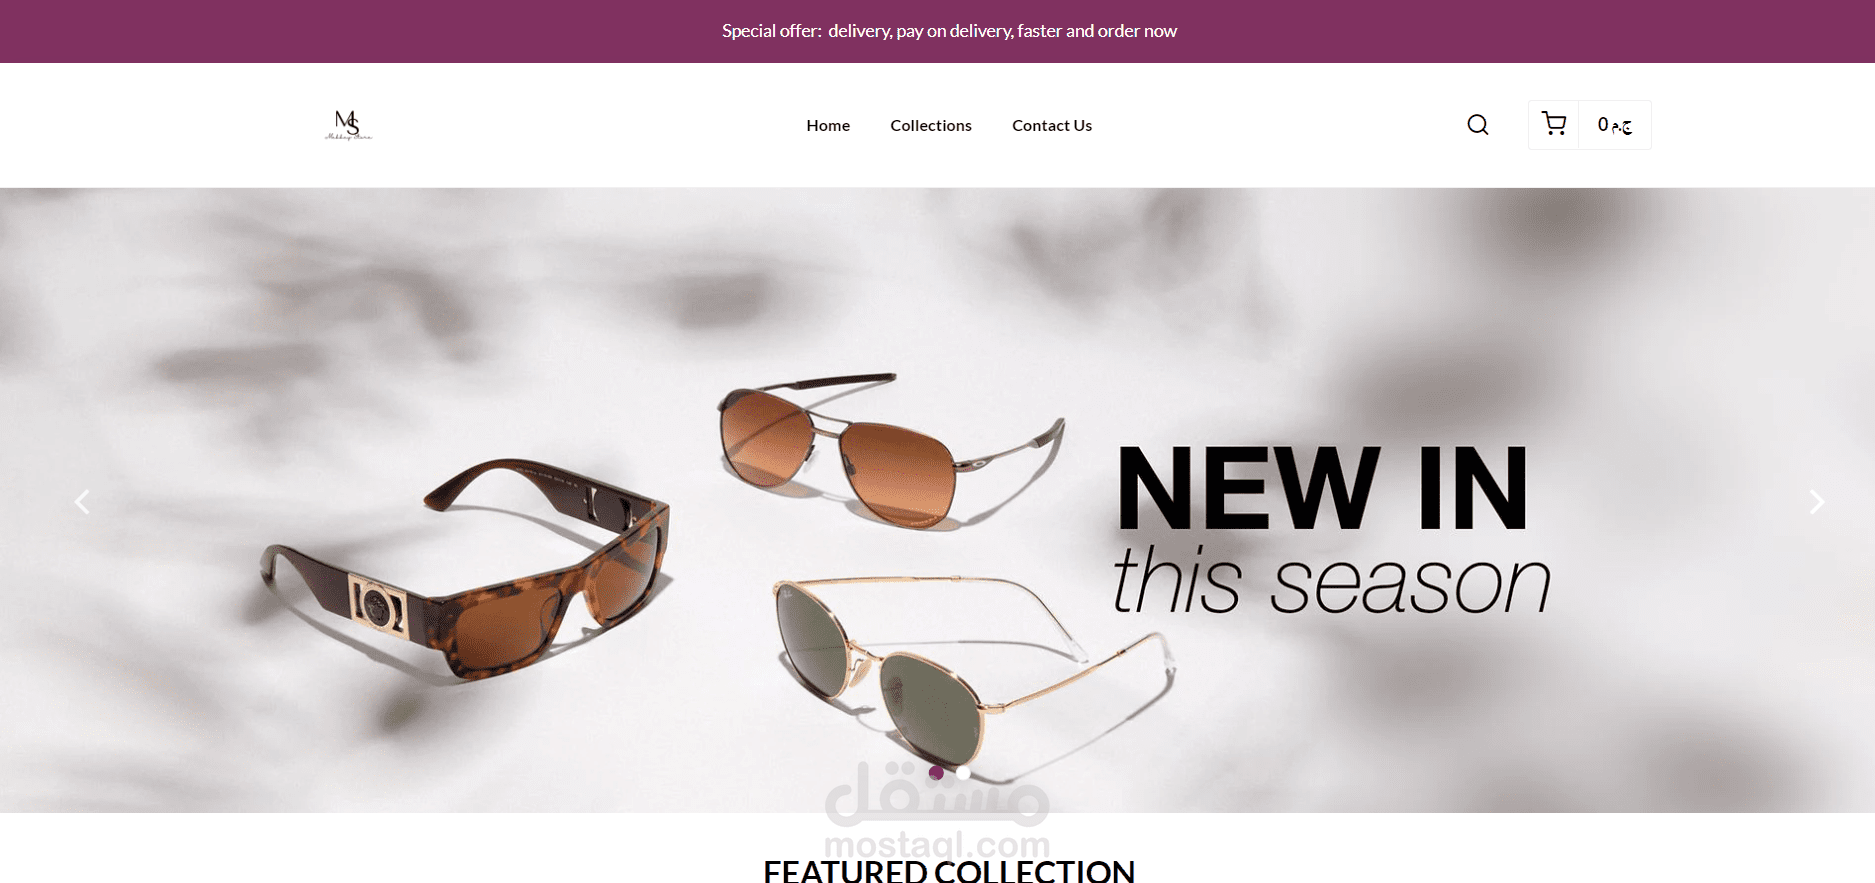
Task: Open the Contact Us page link
Action: pos(1052,125)
